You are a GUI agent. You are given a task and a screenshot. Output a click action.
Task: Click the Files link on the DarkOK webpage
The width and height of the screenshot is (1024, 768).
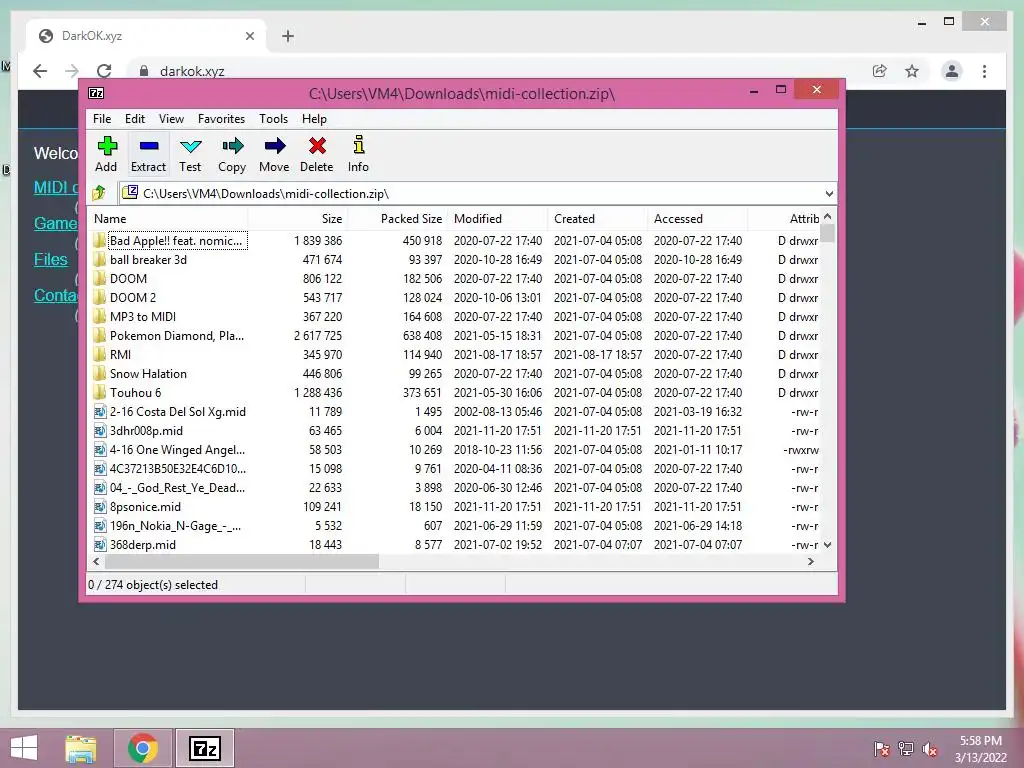point(50,259)
